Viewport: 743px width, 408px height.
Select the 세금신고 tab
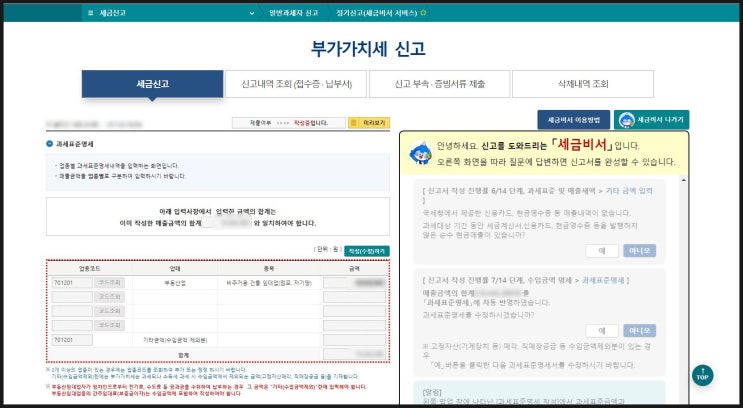[x=153, y=84]
